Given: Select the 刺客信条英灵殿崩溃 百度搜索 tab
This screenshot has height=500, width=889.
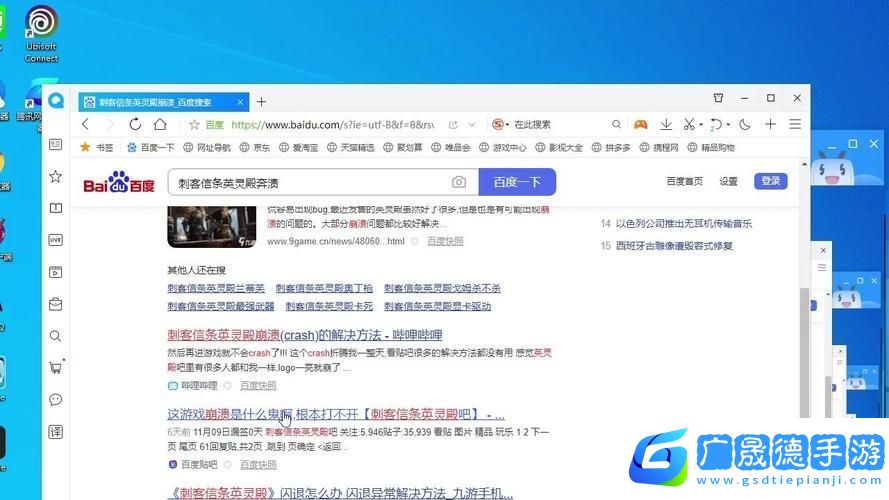Looking at the screenshot, I should [x=164, y=102].
